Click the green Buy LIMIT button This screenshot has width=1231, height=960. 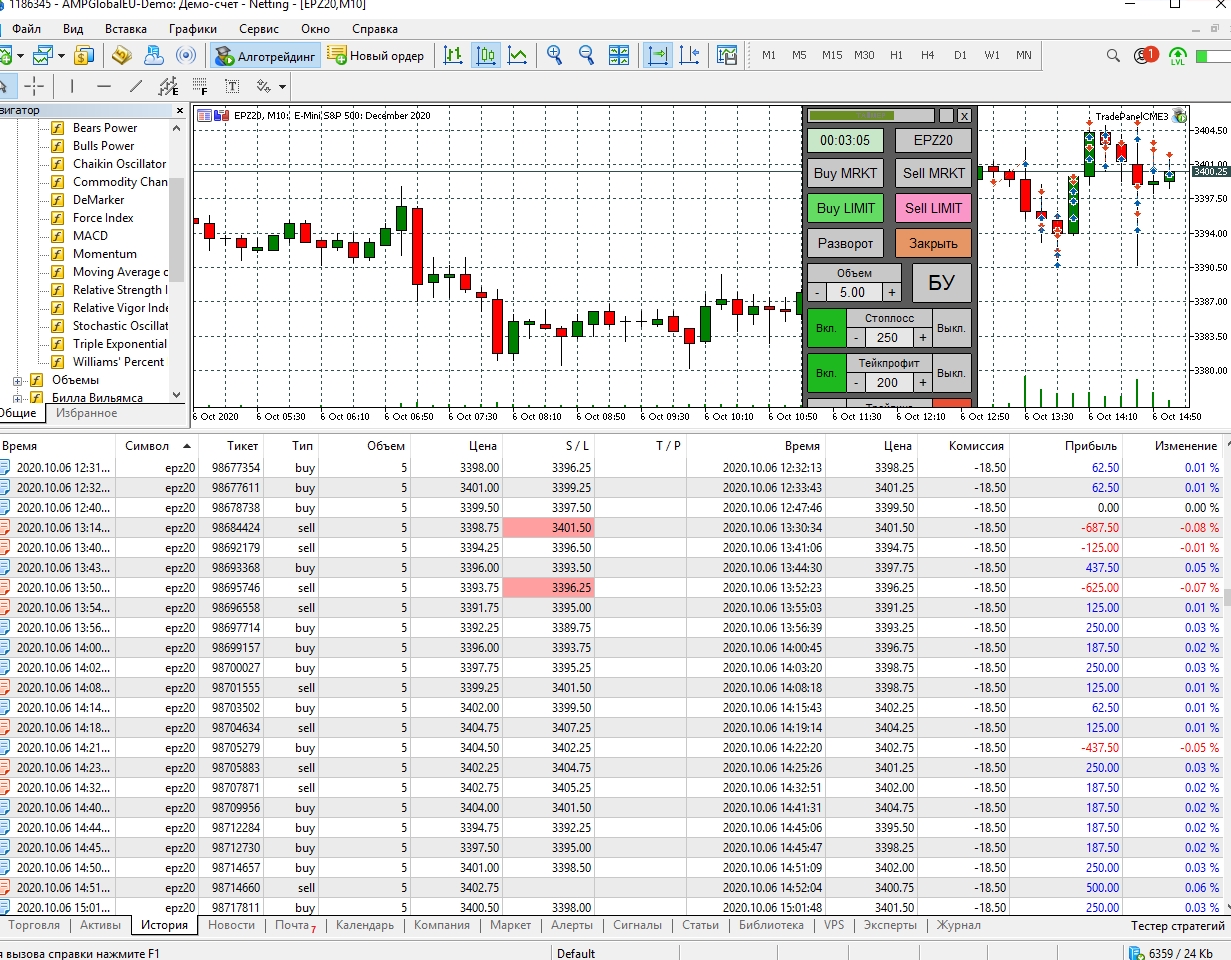pyautogui.click(x=845, y=208)
